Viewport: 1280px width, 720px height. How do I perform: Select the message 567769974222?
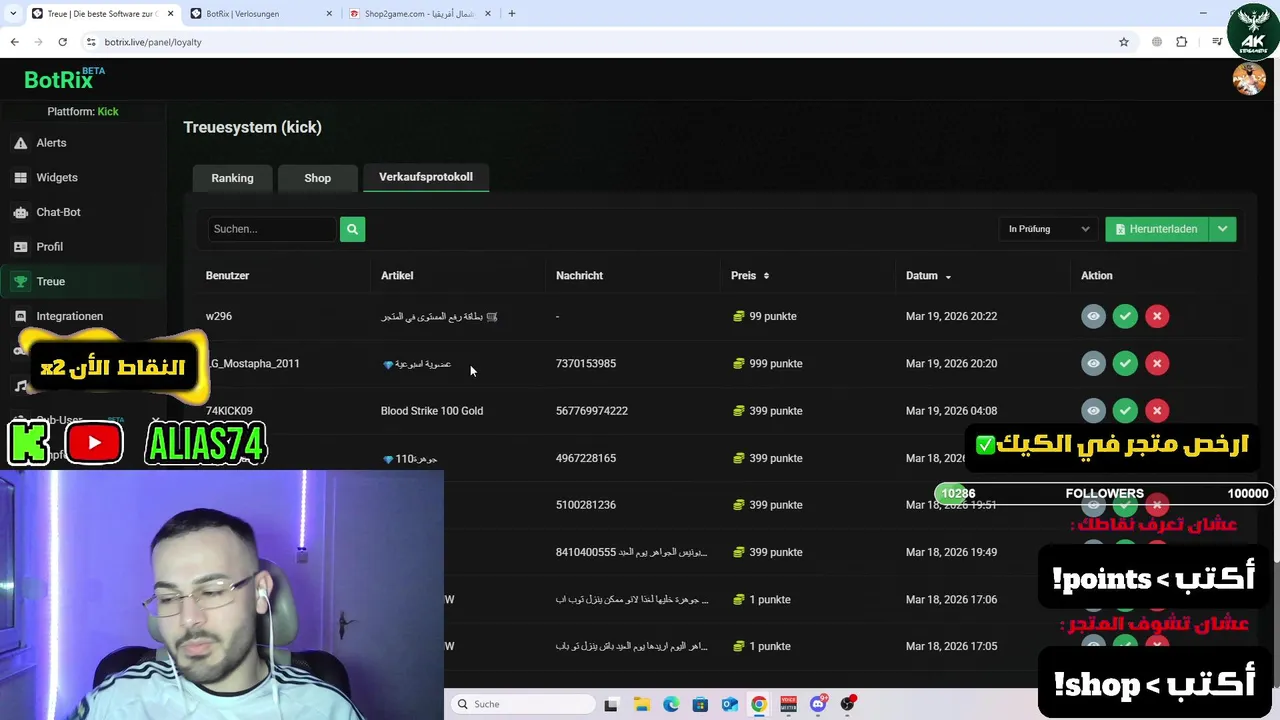[x=592, y=410]
